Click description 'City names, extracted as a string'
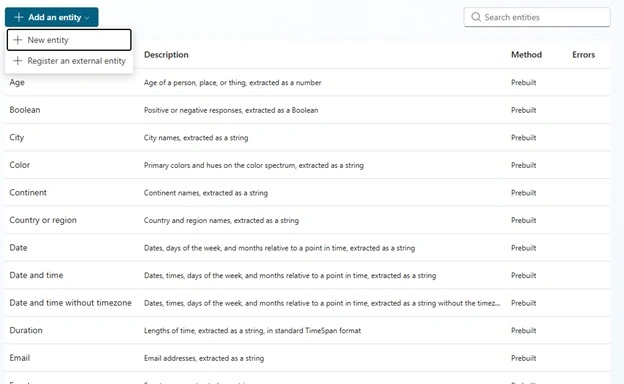 tap(196, 138)
